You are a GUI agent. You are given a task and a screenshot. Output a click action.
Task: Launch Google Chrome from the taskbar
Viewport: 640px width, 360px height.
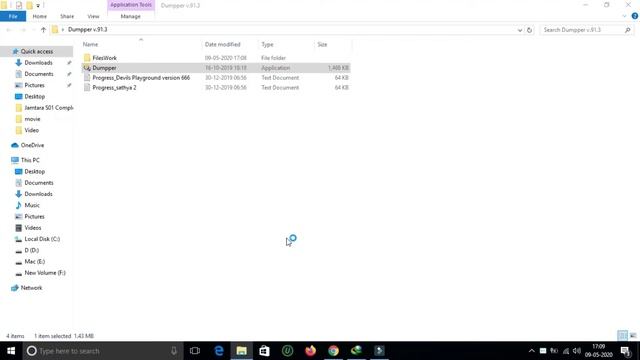(333, 351)
